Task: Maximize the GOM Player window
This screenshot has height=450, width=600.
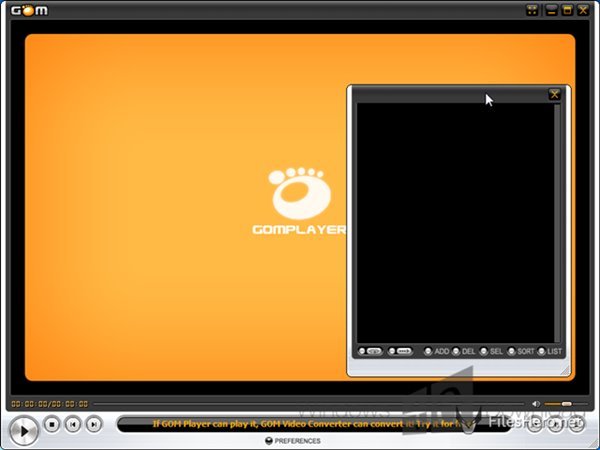Action: [x=567, y=10]
